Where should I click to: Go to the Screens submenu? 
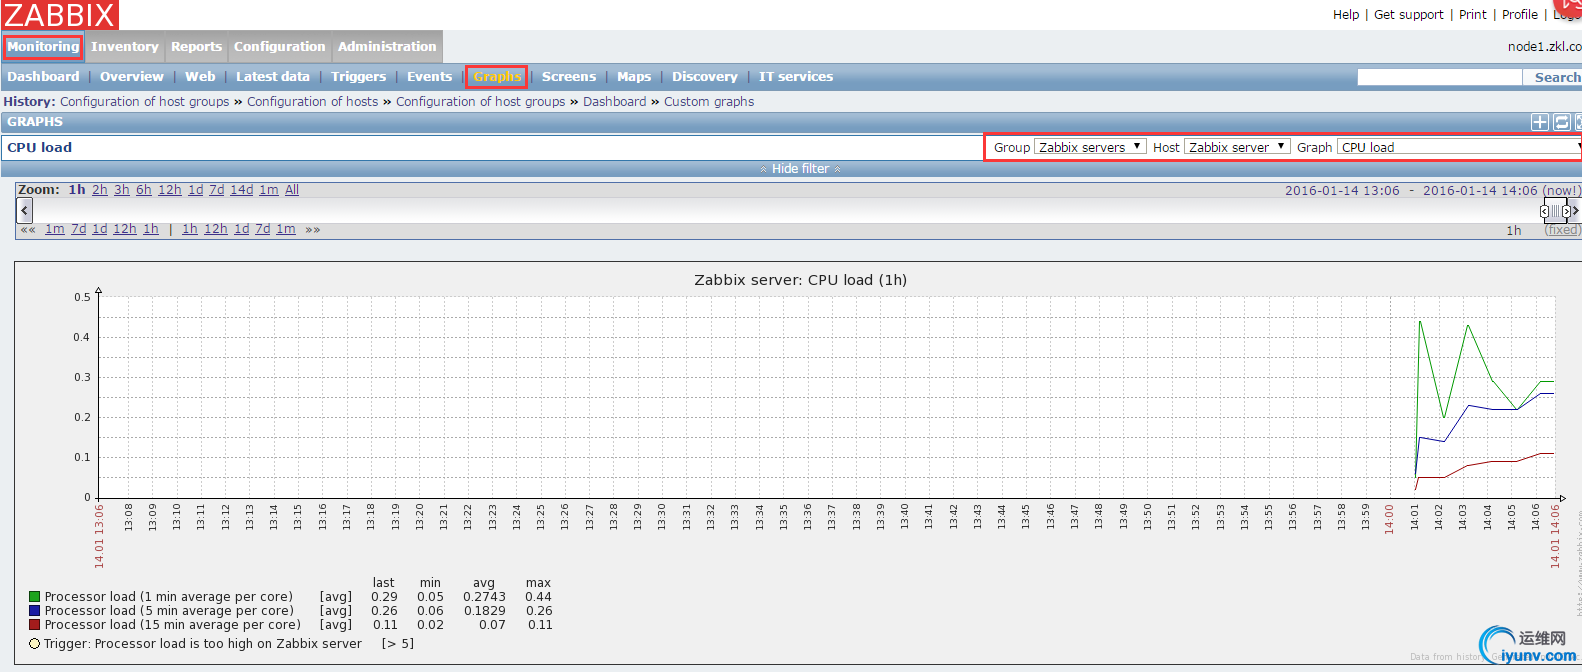point(569,77)
